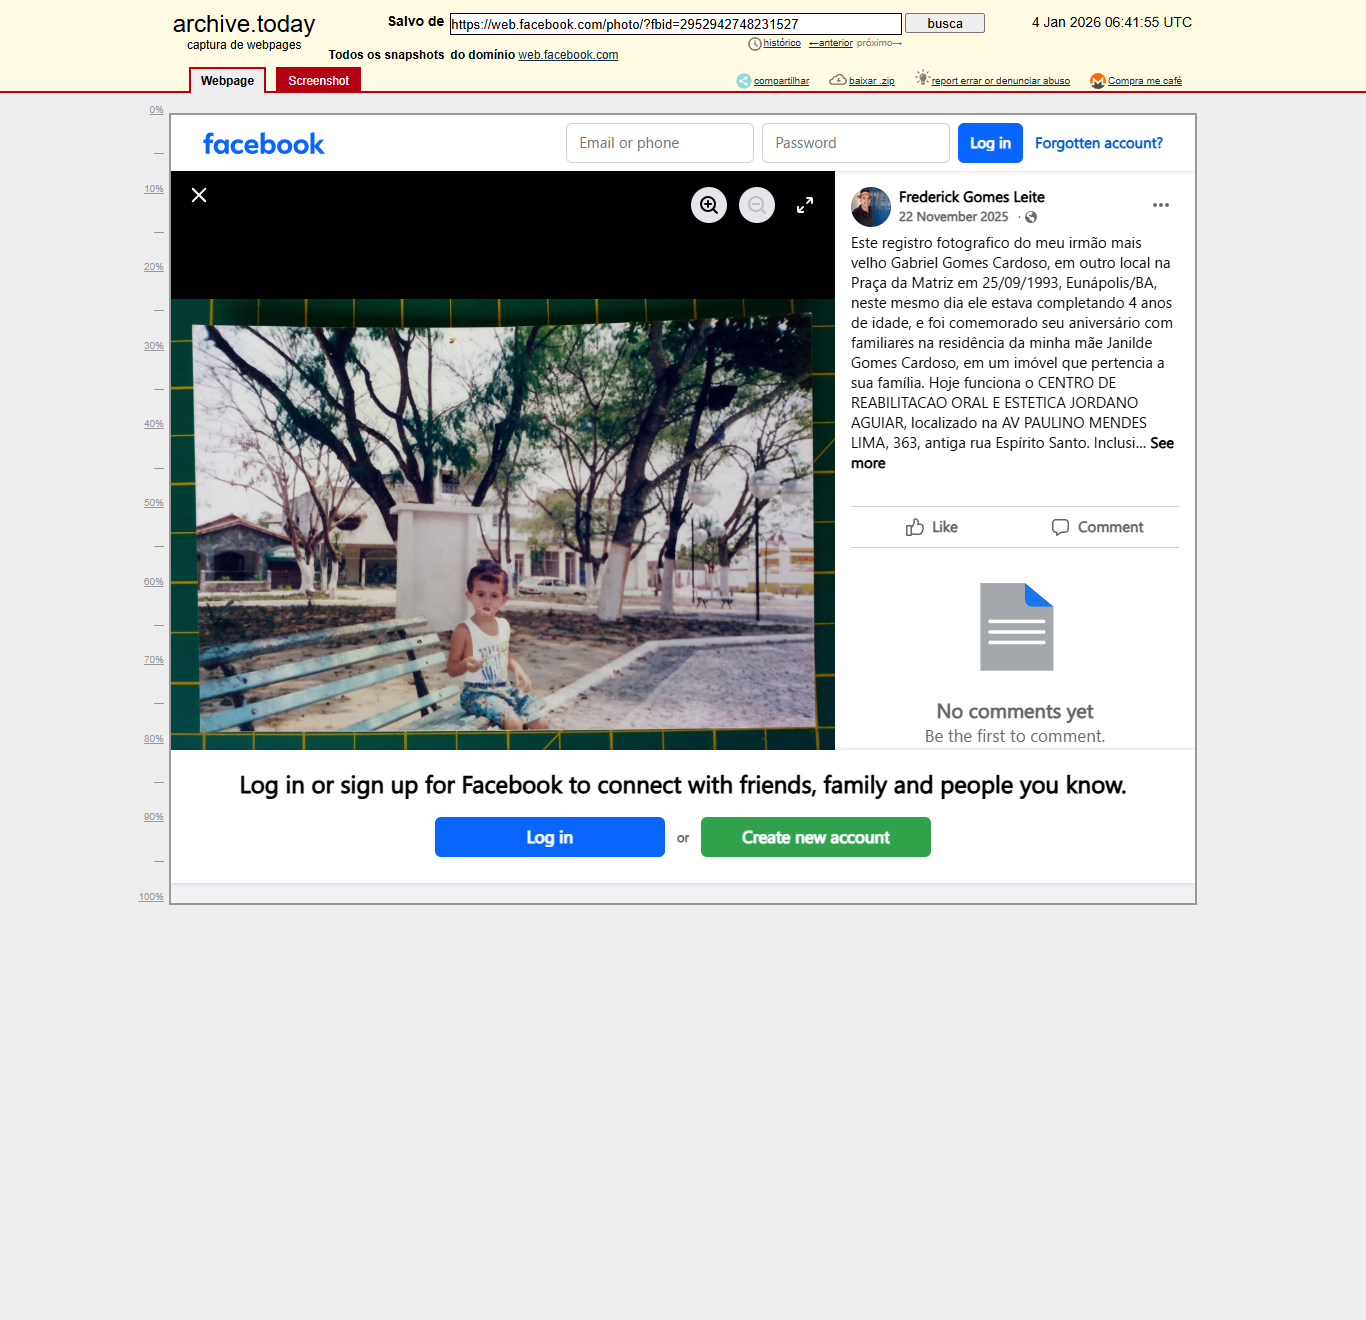Zoom in on the photo

pyautogui.click(x=709, y=205)
